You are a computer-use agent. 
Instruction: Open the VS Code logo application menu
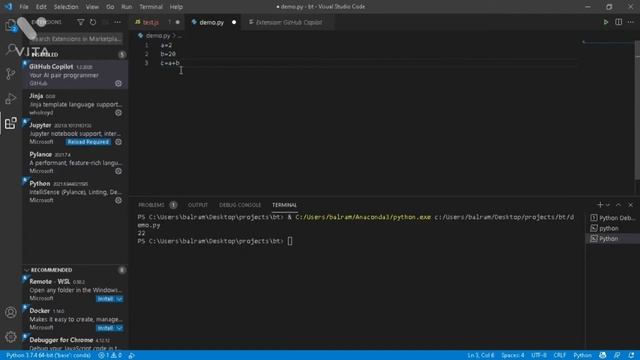tap(9, 7)
